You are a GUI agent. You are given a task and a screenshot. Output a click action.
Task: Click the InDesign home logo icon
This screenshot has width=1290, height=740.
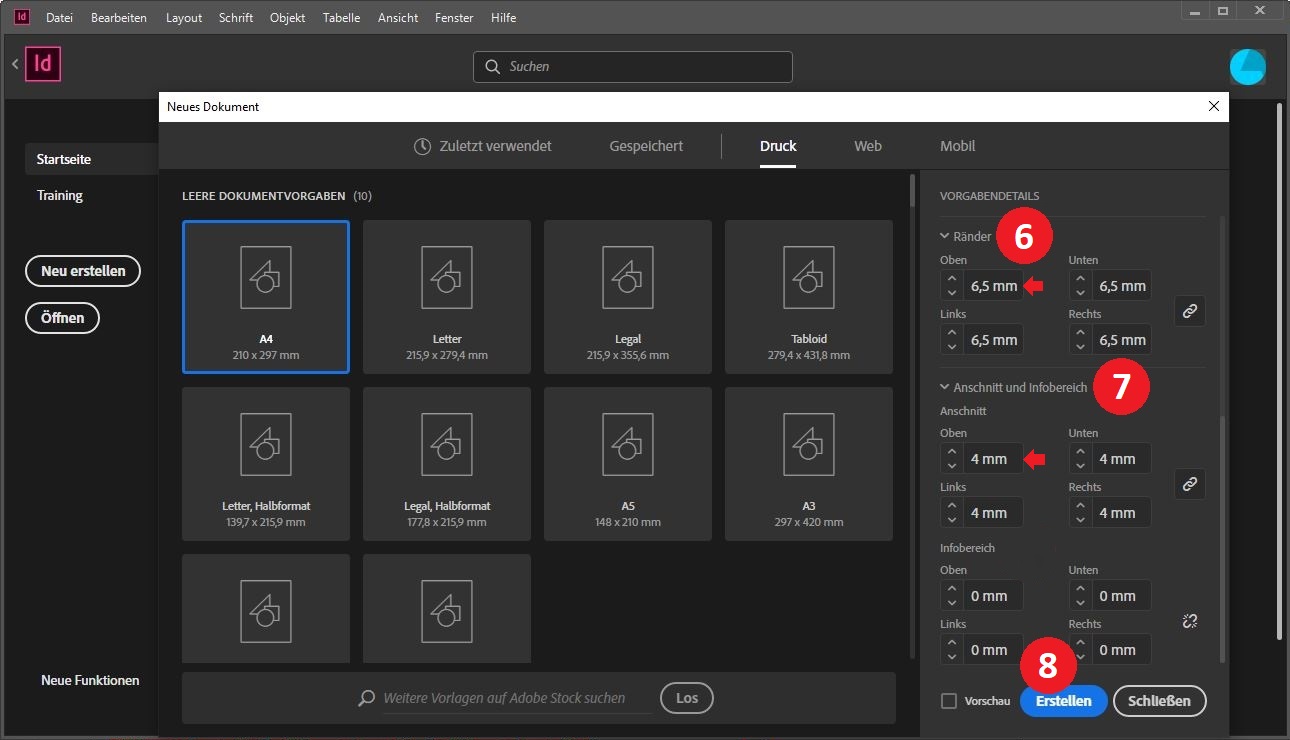coord(44,66)
